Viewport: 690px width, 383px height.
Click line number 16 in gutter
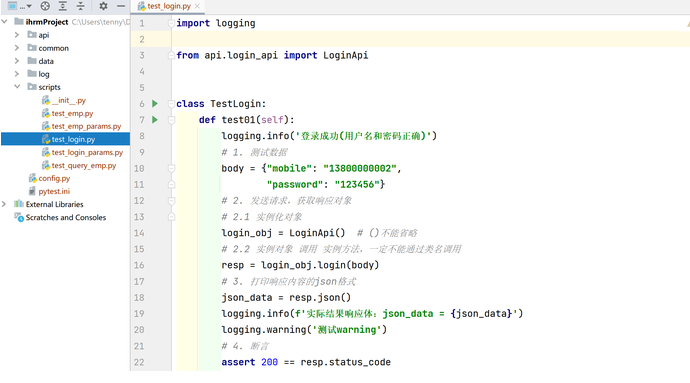pos(139,265)
